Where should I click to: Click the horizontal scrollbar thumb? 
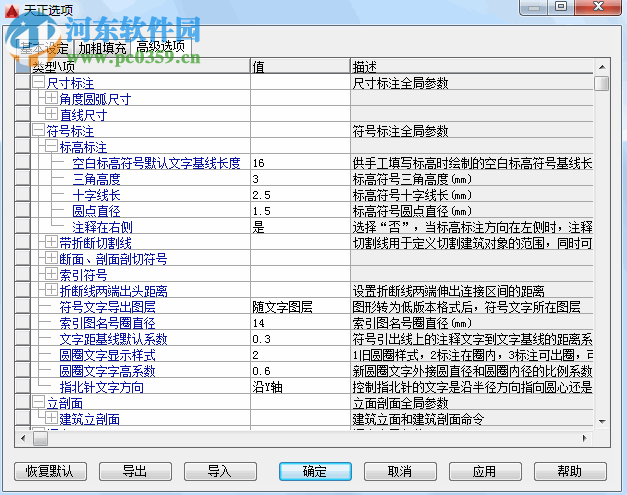tap(40, 438)
